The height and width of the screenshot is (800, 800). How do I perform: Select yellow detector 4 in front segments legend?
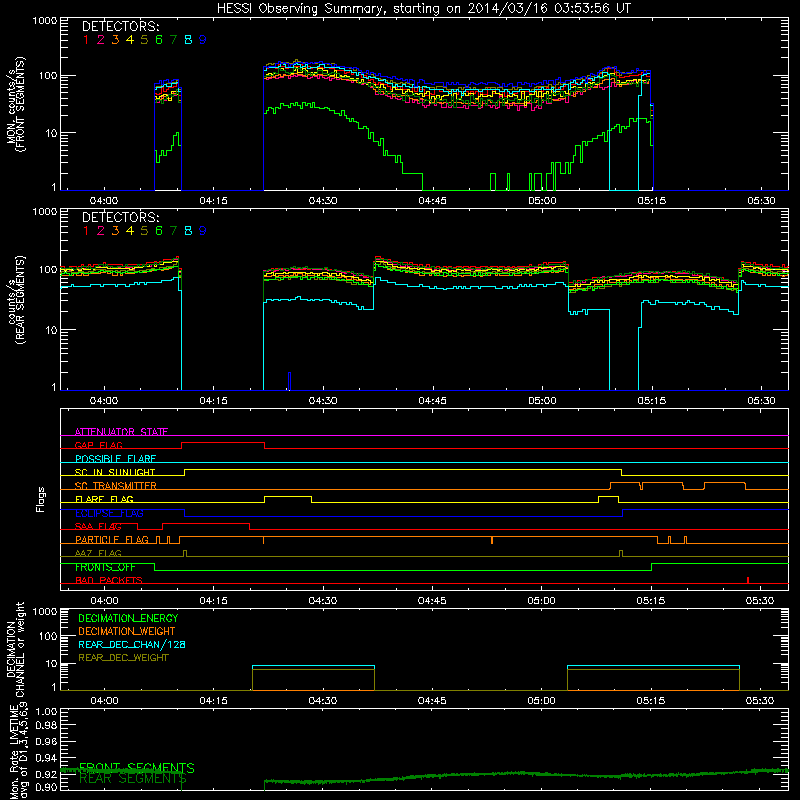point(130,40)
